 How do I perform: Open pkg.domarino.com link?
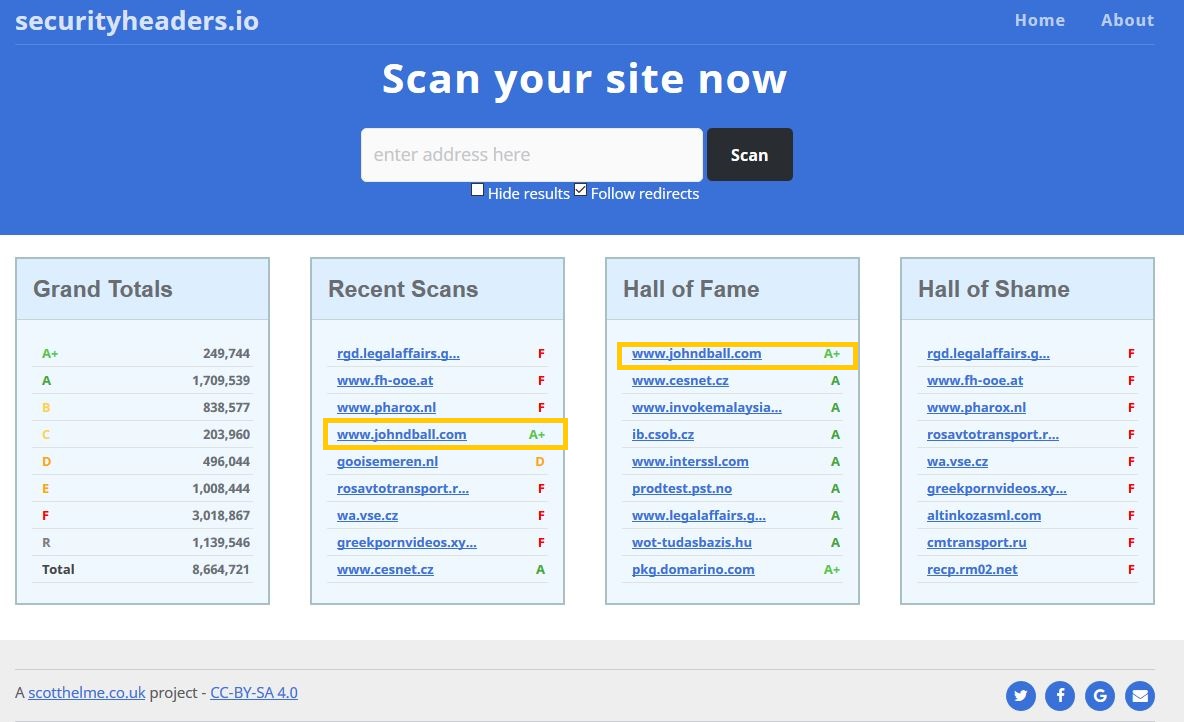click(x=693, y=569)
